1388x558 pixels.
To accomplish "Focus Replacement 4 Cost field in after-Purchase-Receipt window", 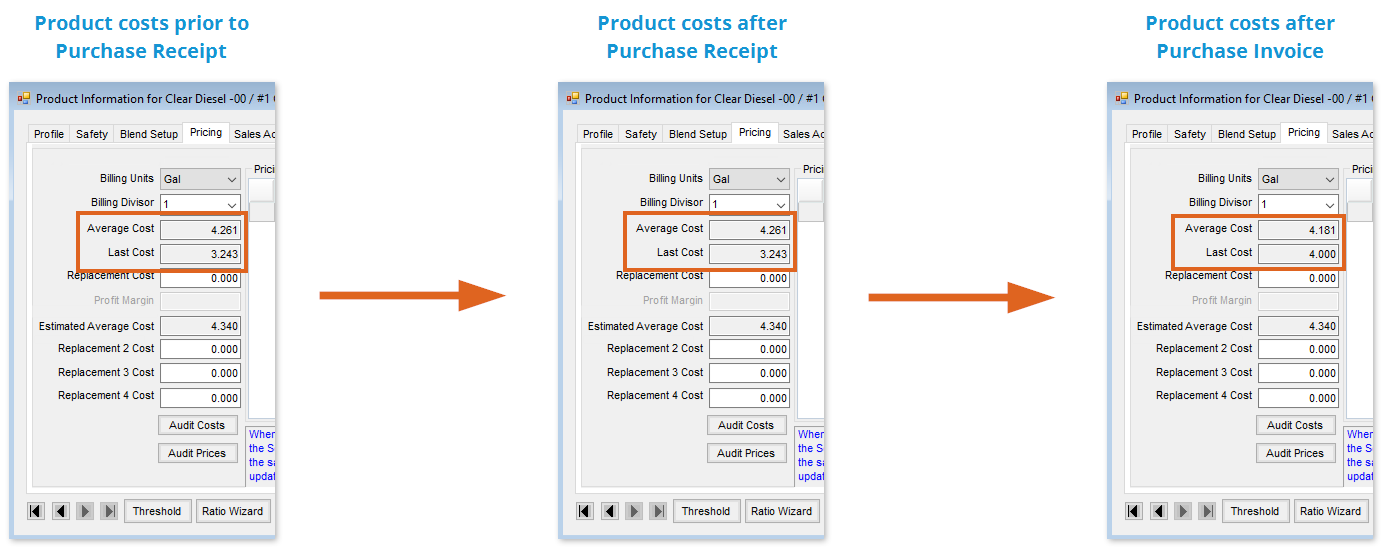I will click(x=749, y=397).
